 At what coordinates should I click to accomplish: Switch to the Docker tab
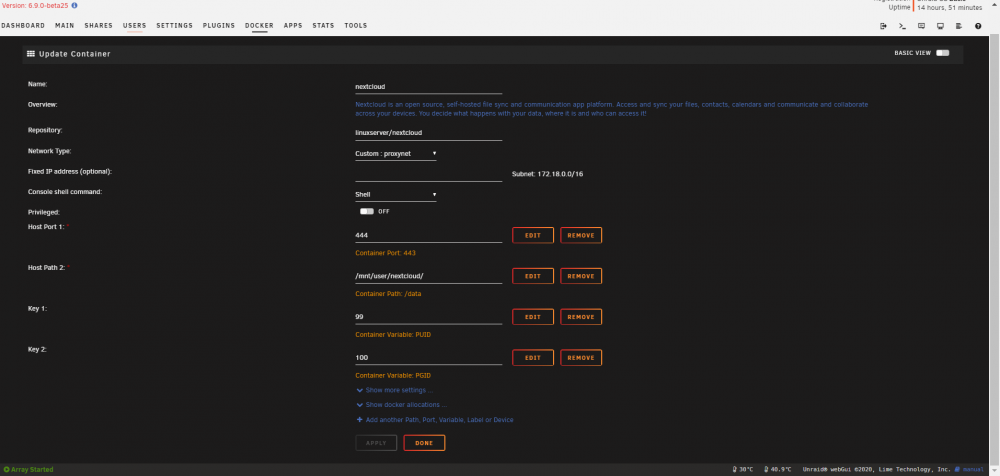259,26
